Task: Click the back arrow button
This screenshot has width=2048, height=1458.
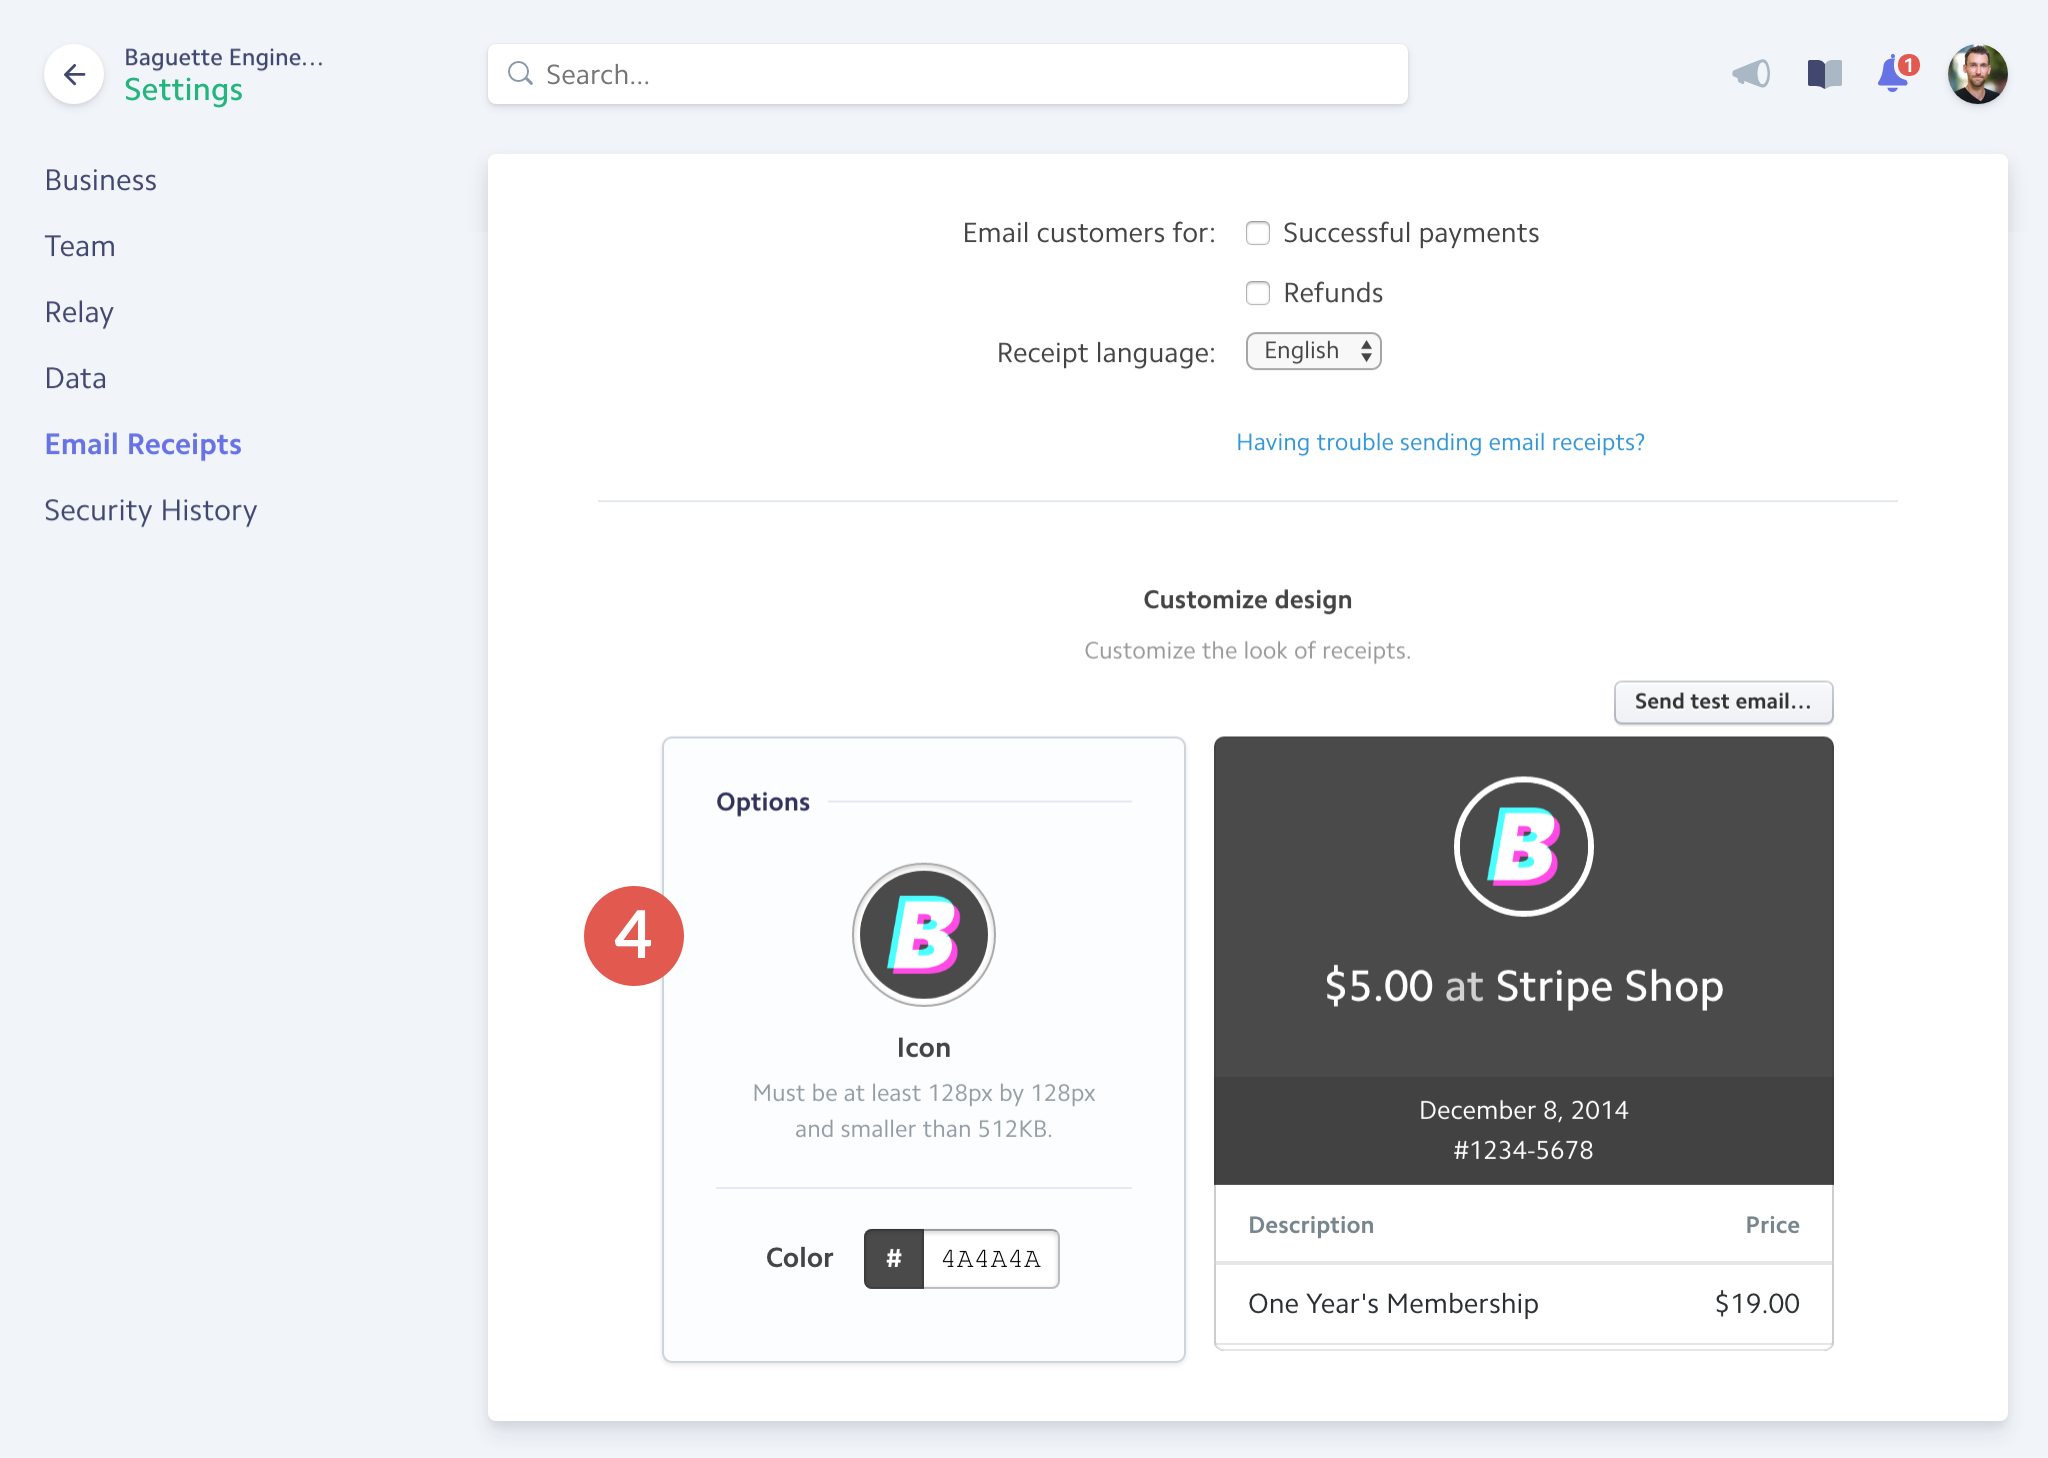Action: click(74, 74)
